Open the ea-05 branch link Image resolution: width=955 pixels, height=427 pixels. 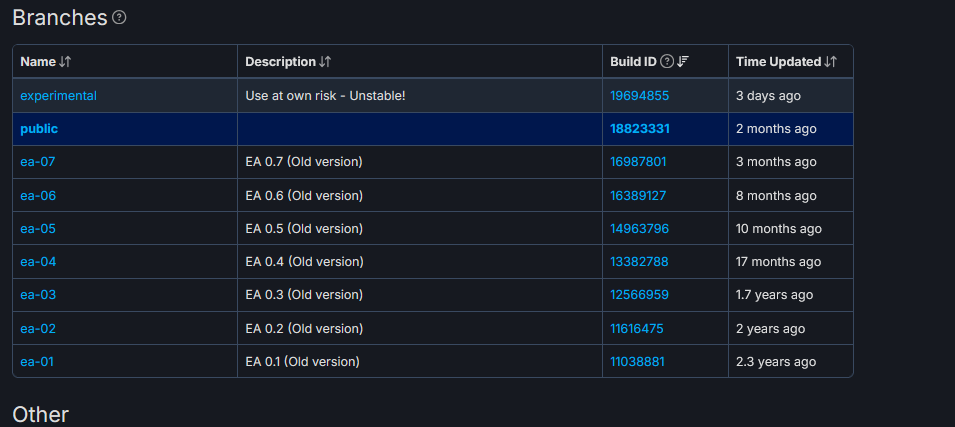(x=38, y=228)
